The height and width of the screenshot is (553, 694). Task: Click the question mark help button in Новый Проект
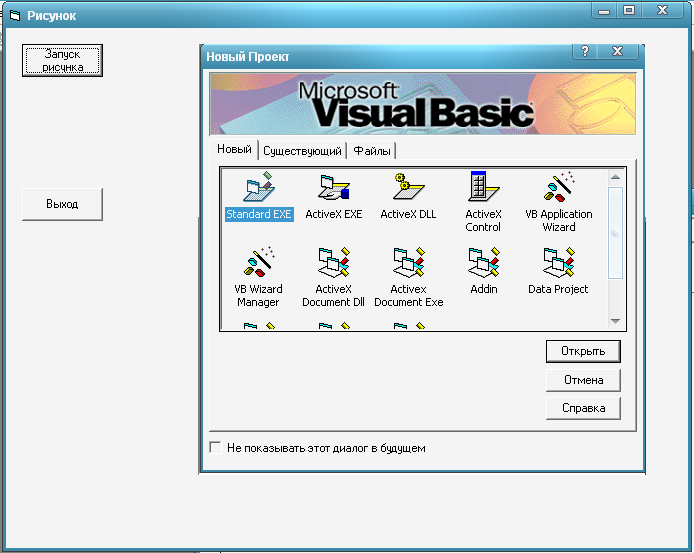585,51
